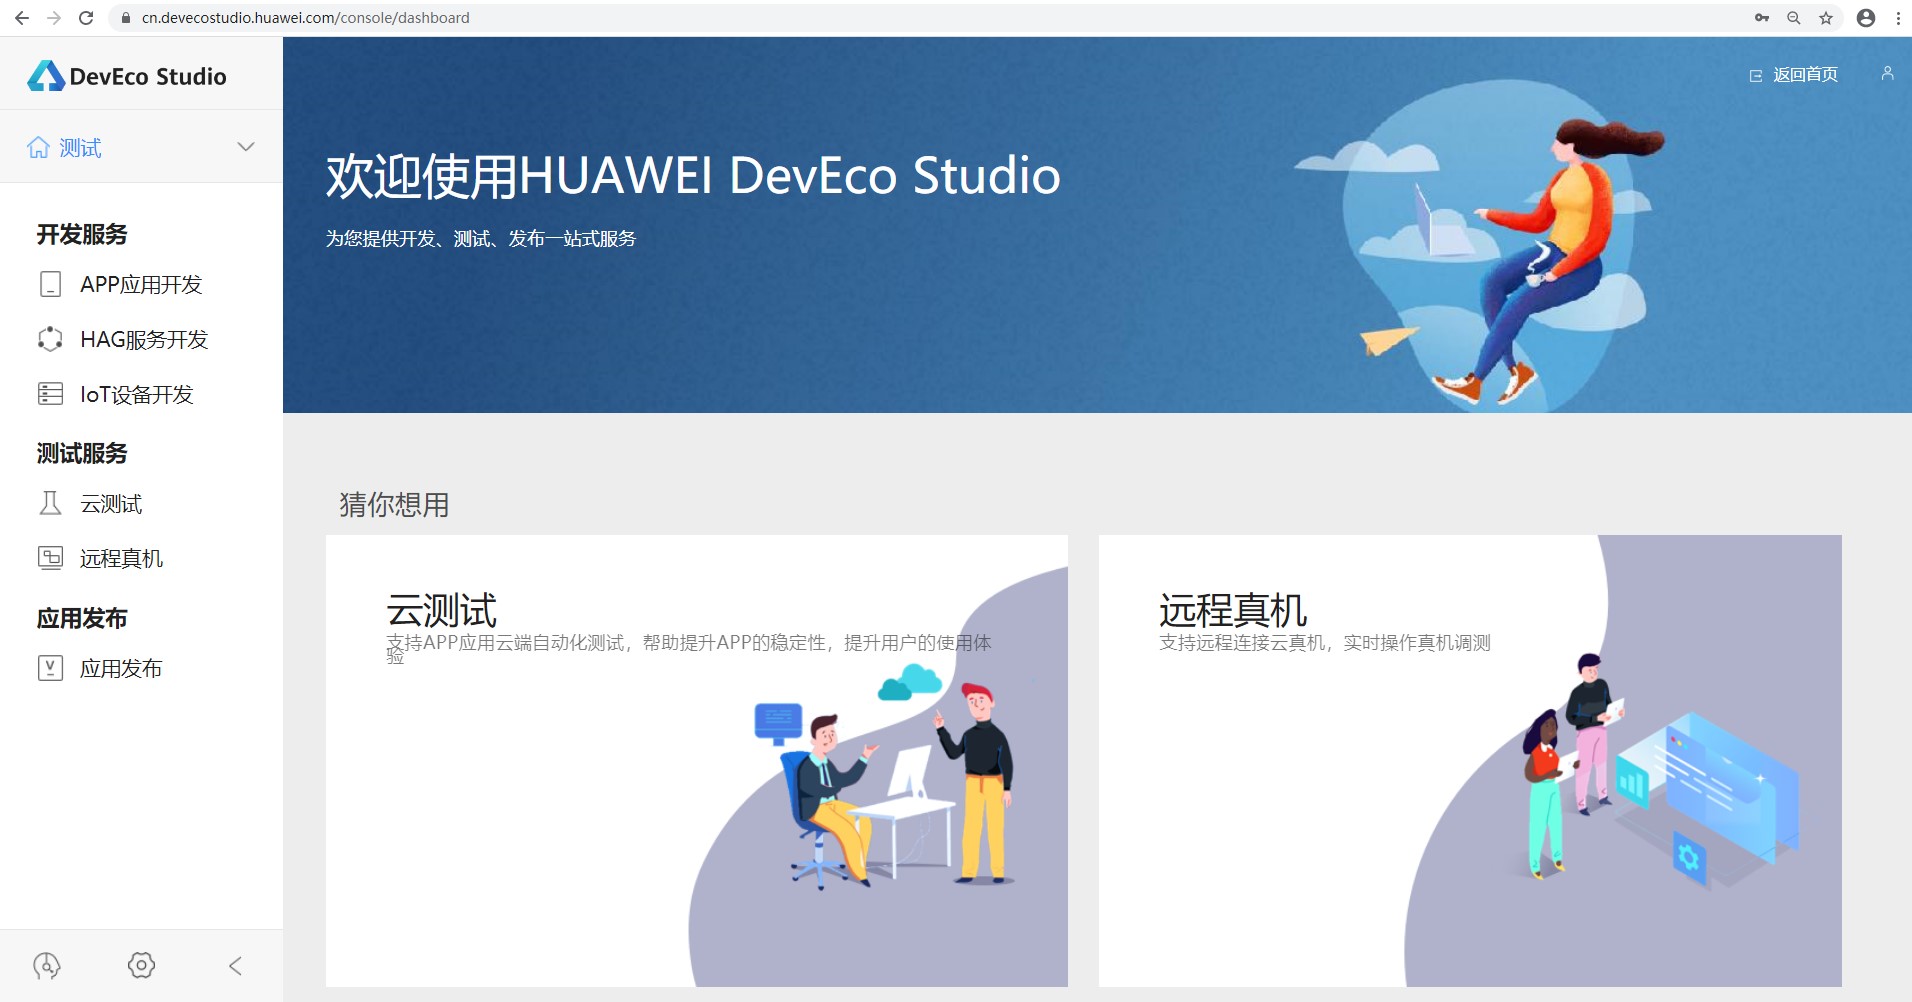Image resolution: width=1912 pixels, height=1002 pixels.
Task: Click the 远程真机 card title
Action: click(x=1233, y=610)
